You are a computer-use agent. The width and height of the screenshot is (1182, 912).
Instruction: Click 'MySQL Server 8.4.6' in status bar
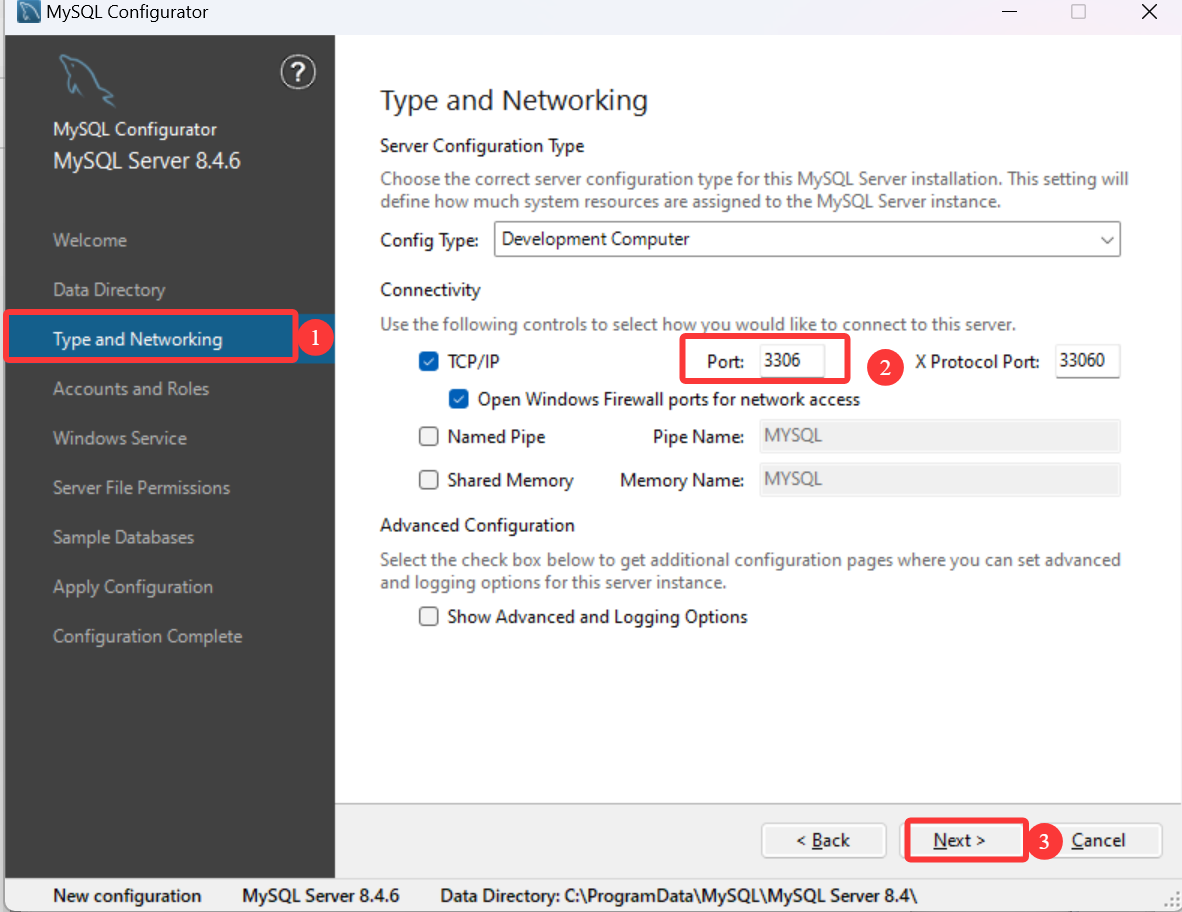point(320,896)
